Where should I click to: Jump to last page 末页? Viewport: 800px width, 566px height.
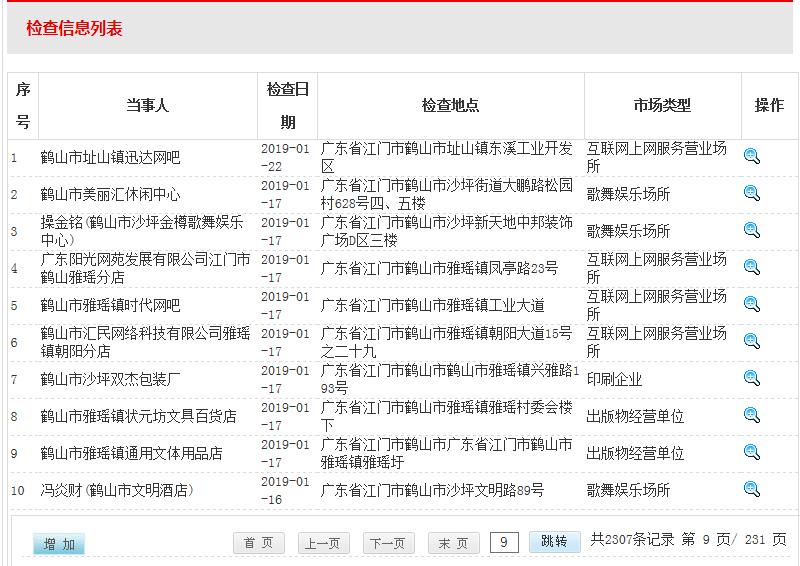point(453,543)
